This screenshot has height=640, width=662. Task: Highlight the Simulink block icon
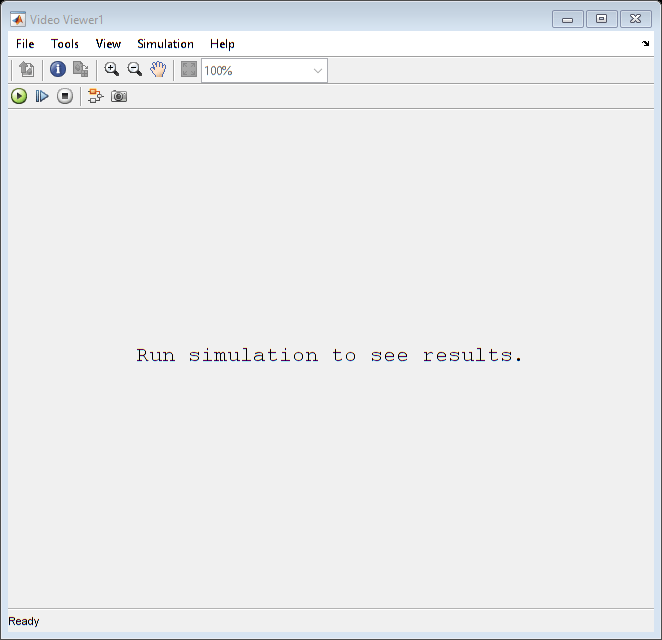pos(95,96)
